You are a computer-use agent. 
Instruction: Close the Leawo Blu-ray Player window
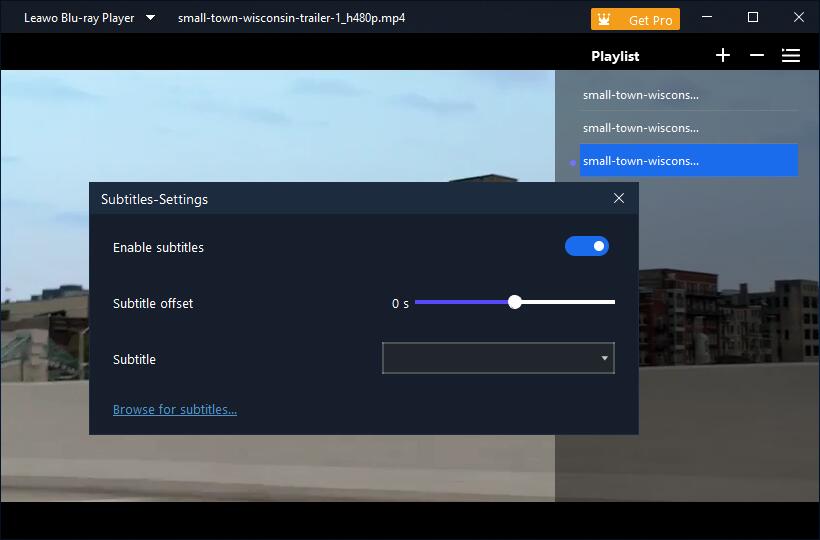[x=798, y=18]
